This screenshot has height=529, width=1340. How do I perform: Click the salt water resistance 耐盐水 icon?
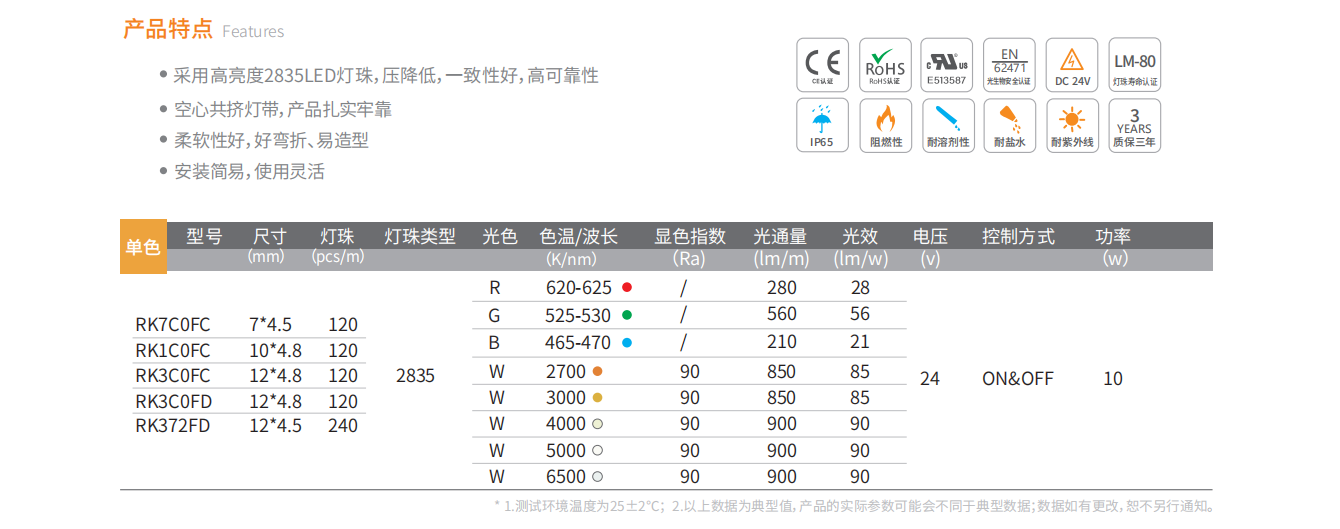coord(1009,125)
